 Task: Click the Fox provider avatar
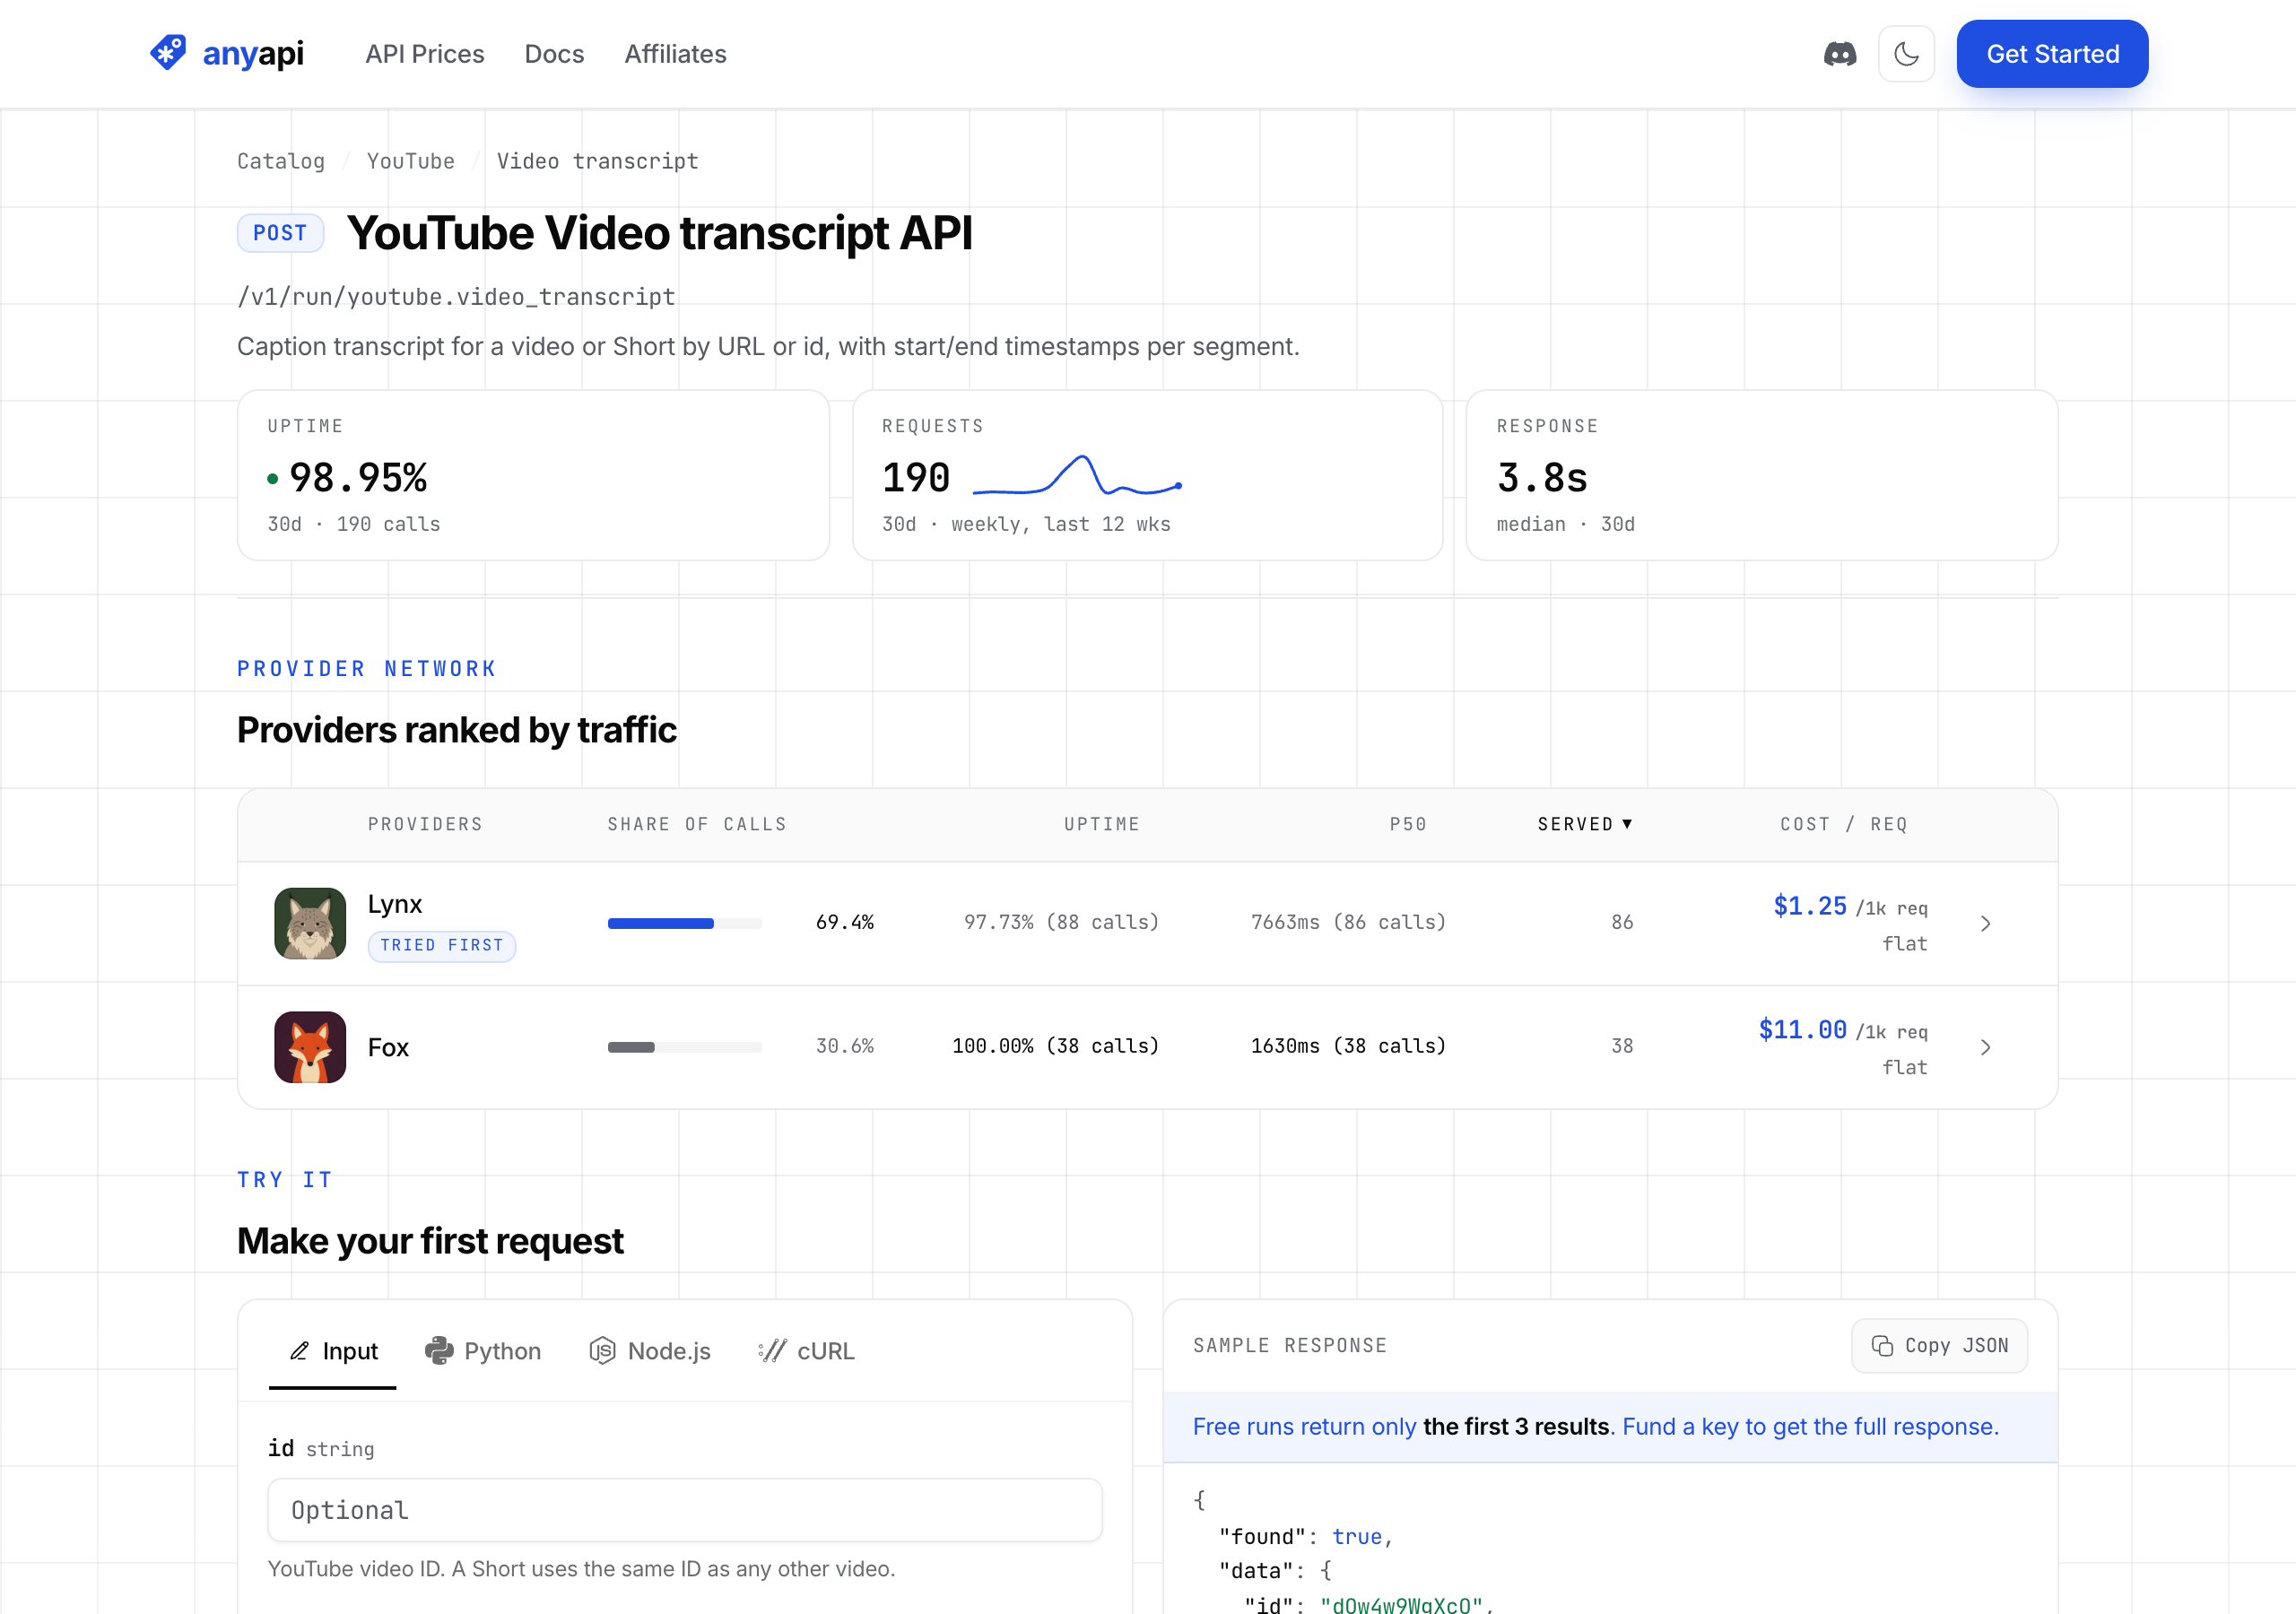(x=310, y=1047)
